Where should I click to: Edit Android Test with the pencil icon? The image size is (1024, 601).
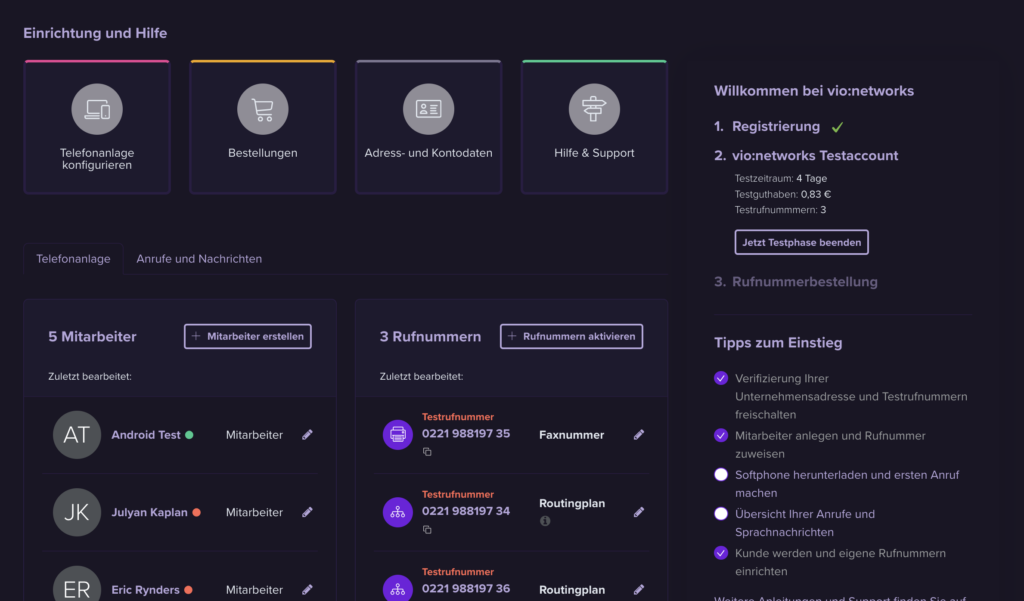pyautogui.click(x=307, y=434)
